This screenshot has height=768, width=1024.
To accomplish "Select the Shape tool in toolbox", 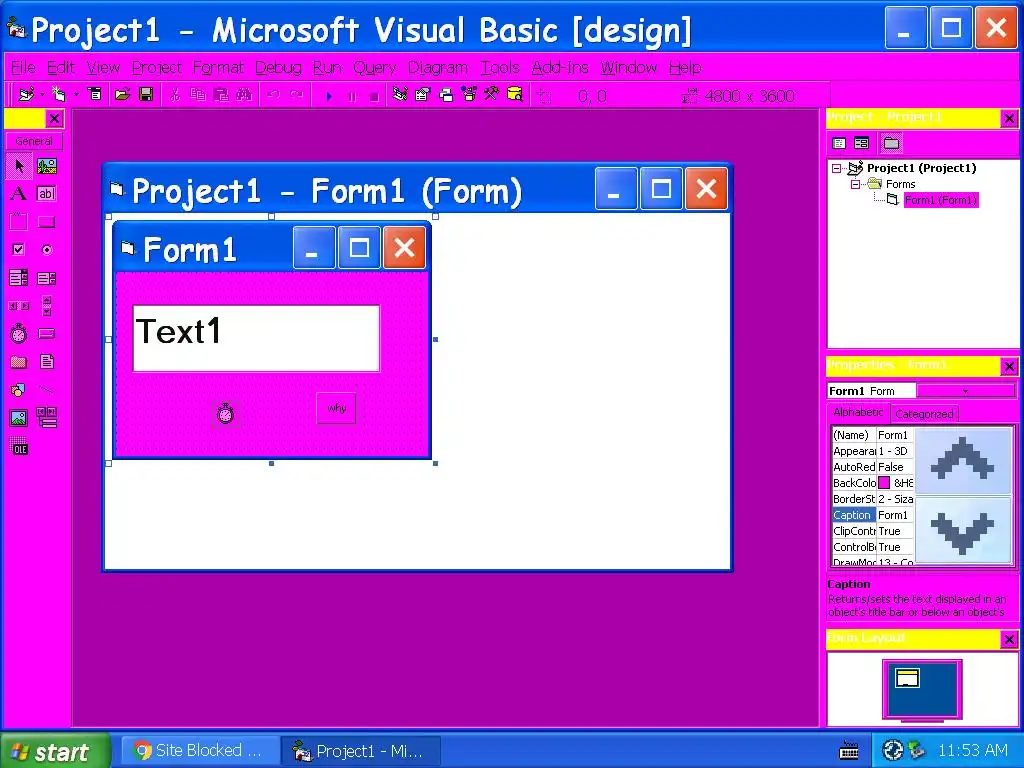I will point(19,390).
